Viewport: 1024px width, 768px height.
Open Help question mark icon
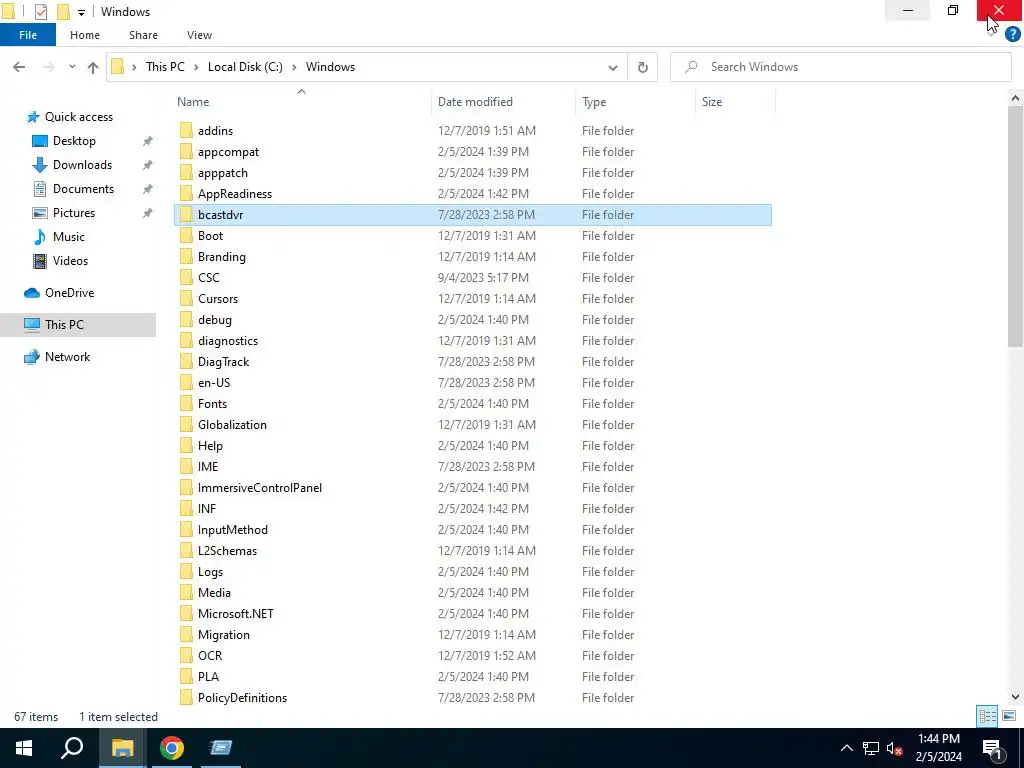click(x=1012, y=34)
